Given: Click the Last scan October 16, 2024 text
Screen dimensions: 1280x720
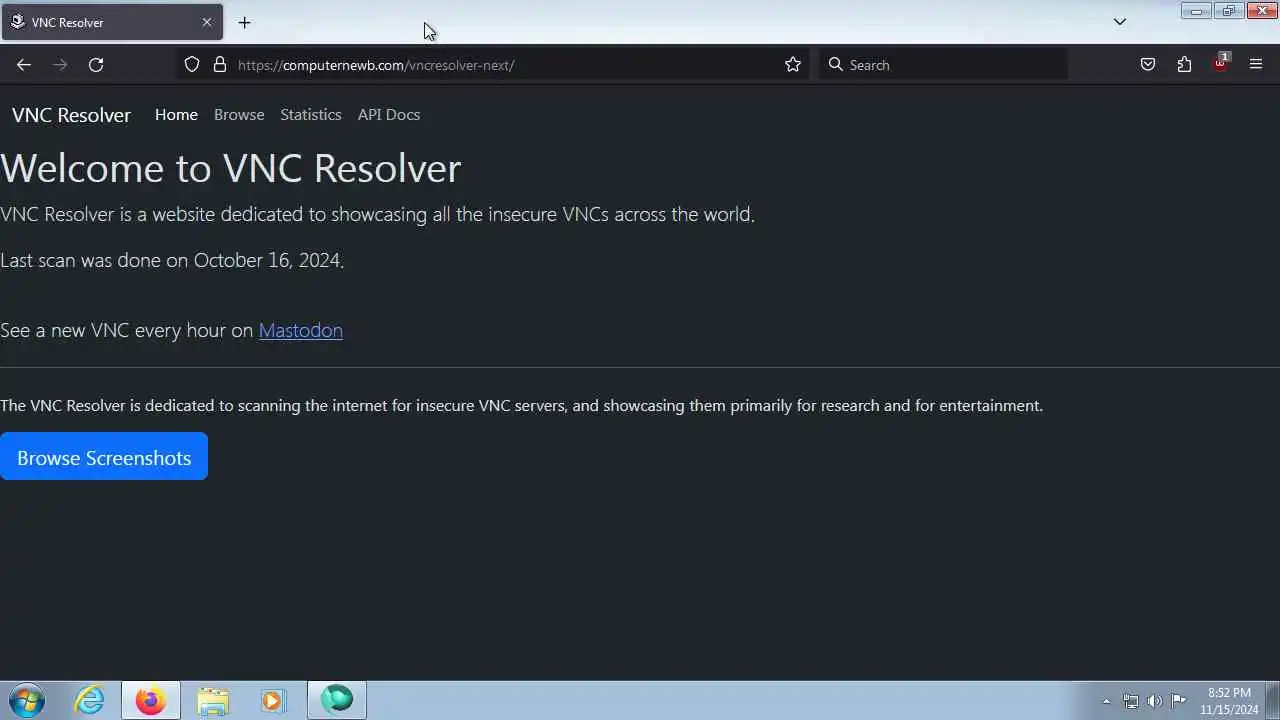Looking at the screenshot, I should (x=172, y=260).
